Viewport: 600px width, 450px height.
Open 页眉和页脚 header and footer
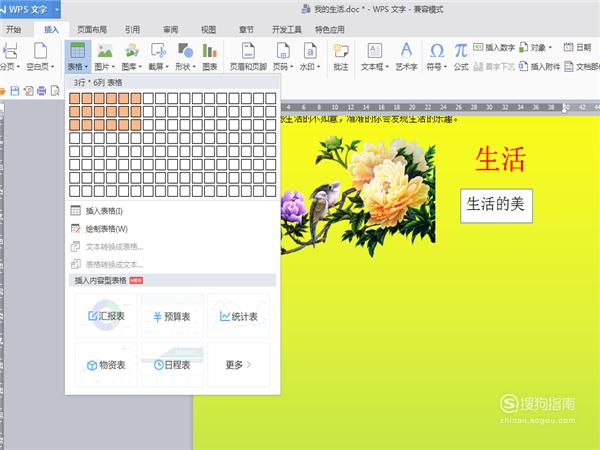[x=248, y=57]
